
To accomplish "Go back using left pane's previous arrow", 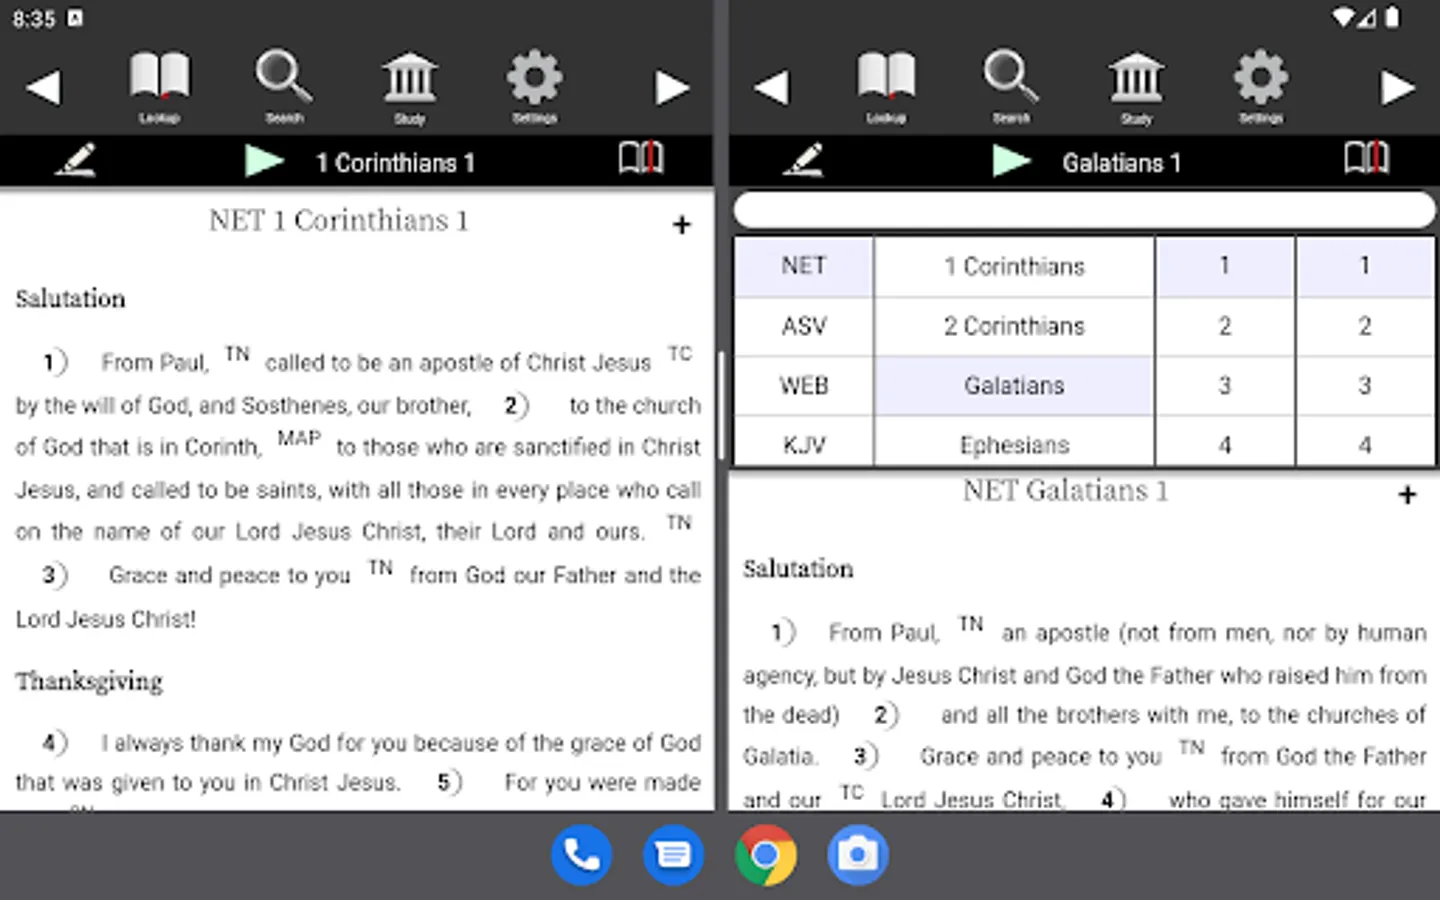I will tap(43, 87).
